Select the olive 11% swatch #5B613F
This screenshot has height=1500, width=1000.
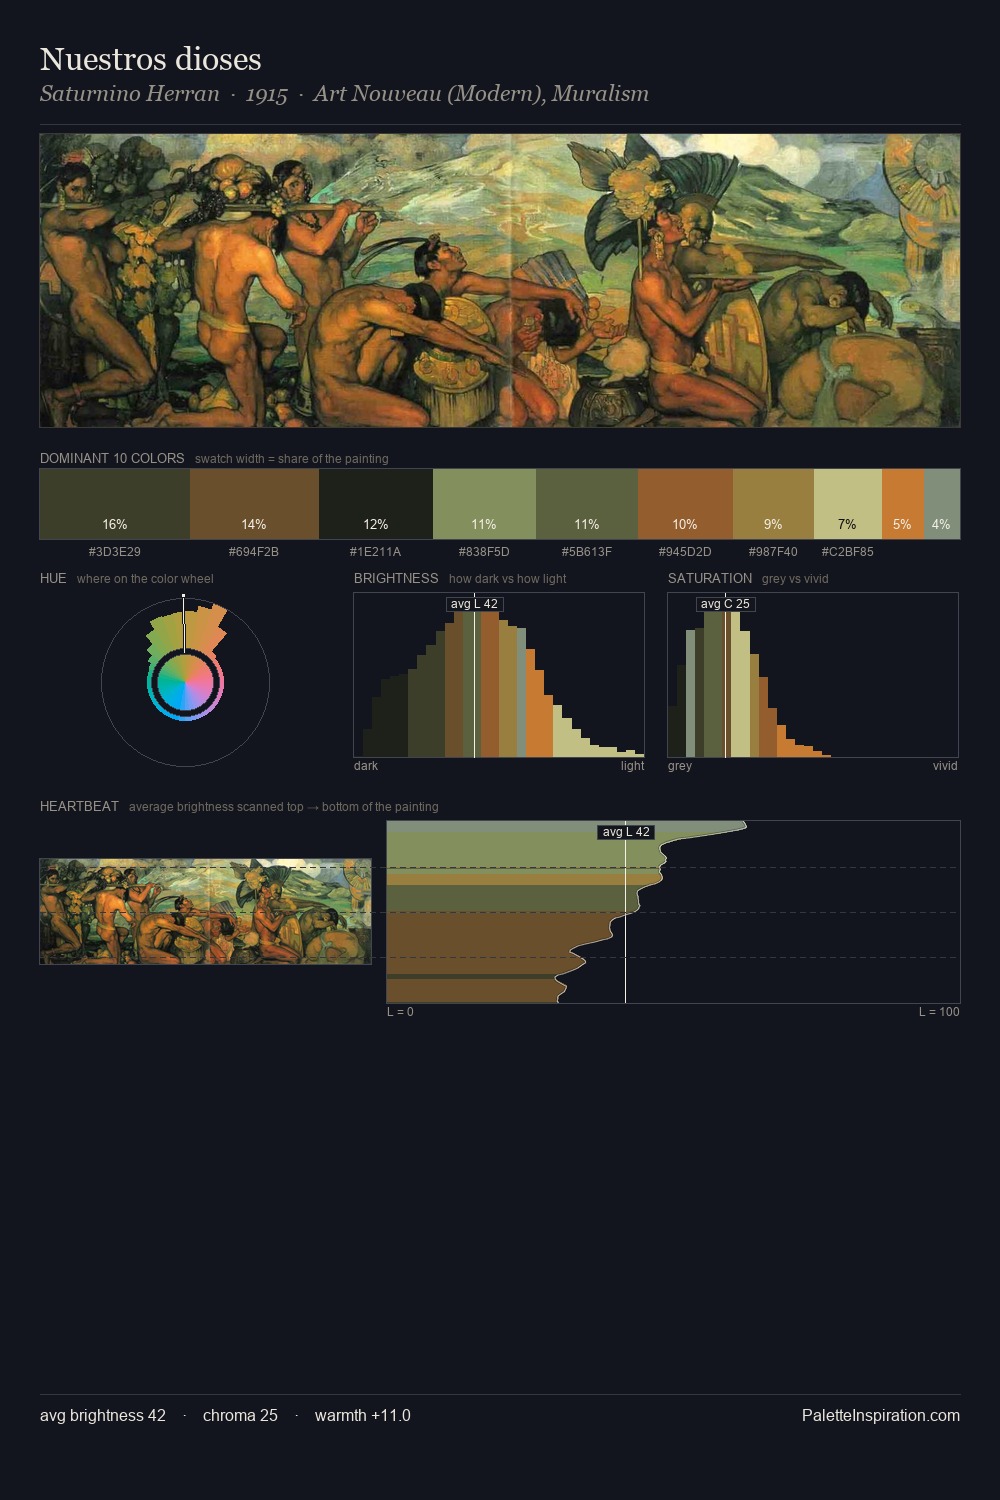pos(587,504)
